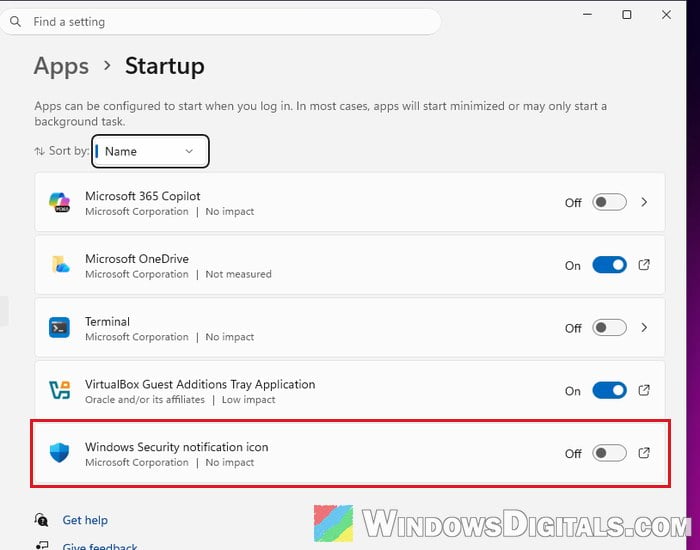The image size is (700, 550).
Task: Click the Terminal app icon
Action: click(59, 328)
